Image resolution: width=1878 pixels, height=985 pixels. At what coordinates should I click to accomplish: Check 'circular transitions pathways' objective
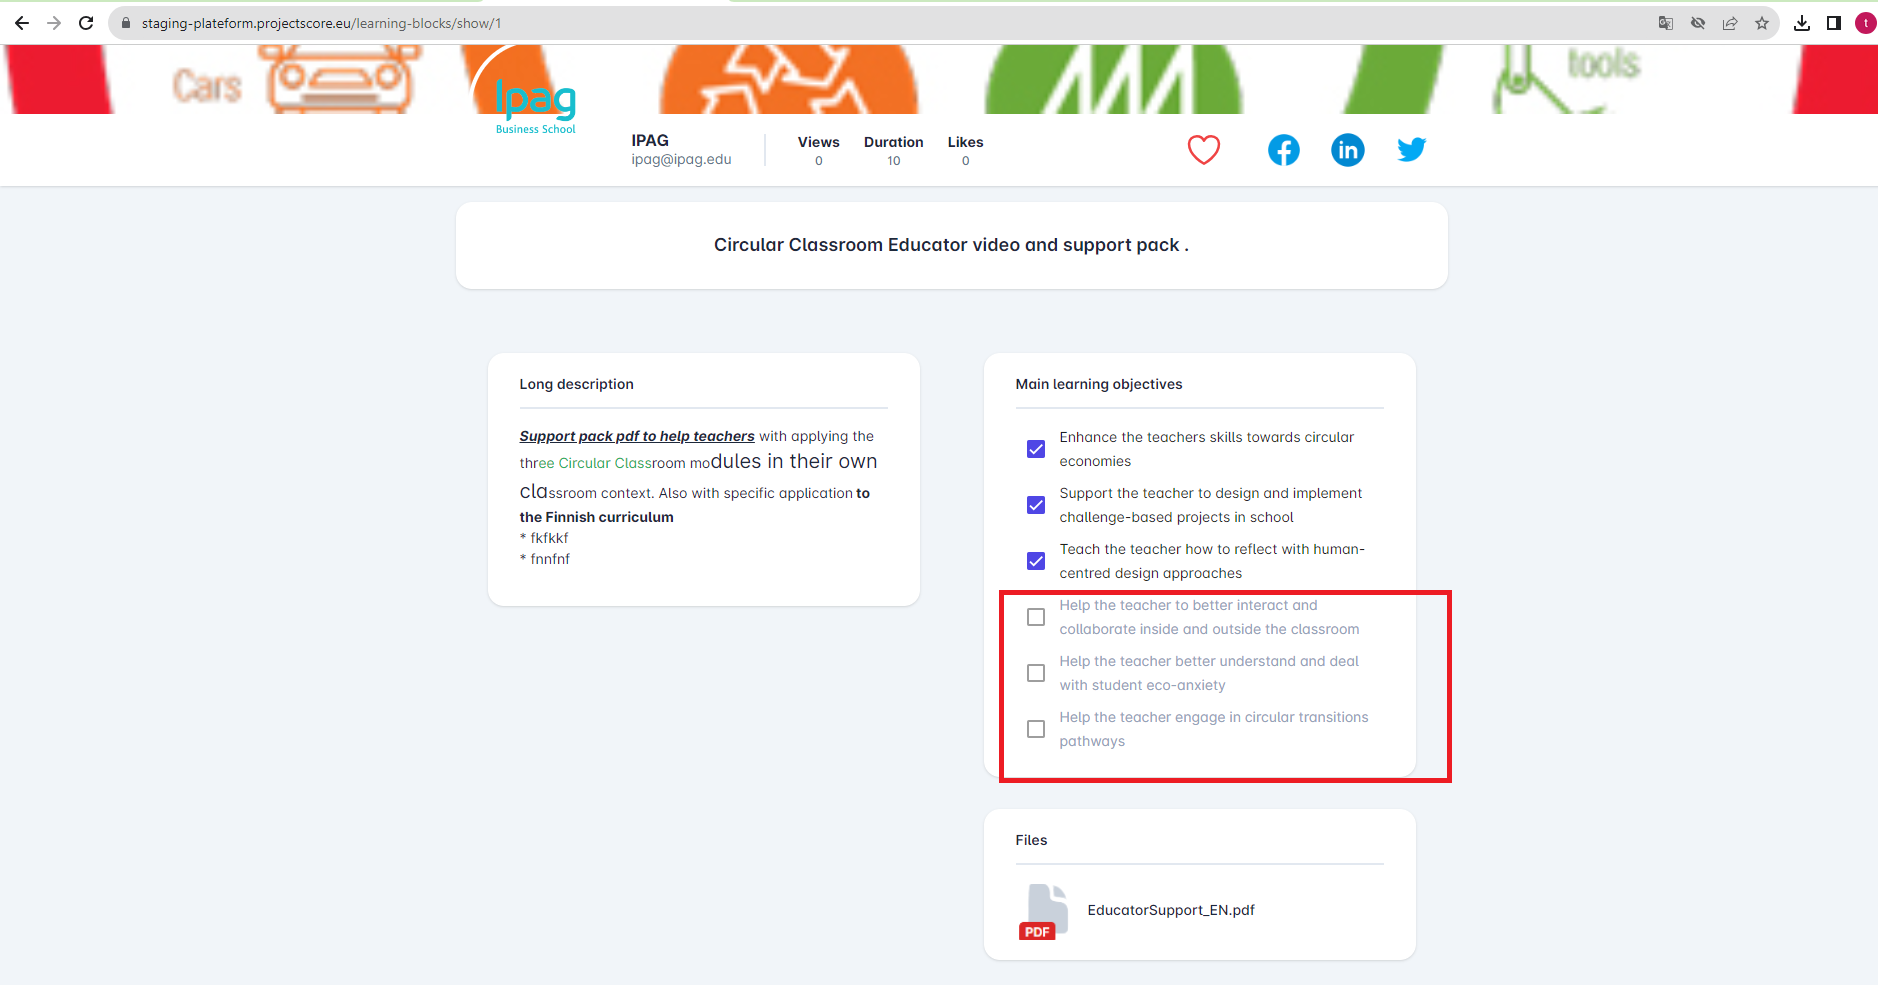[1036, 729]
